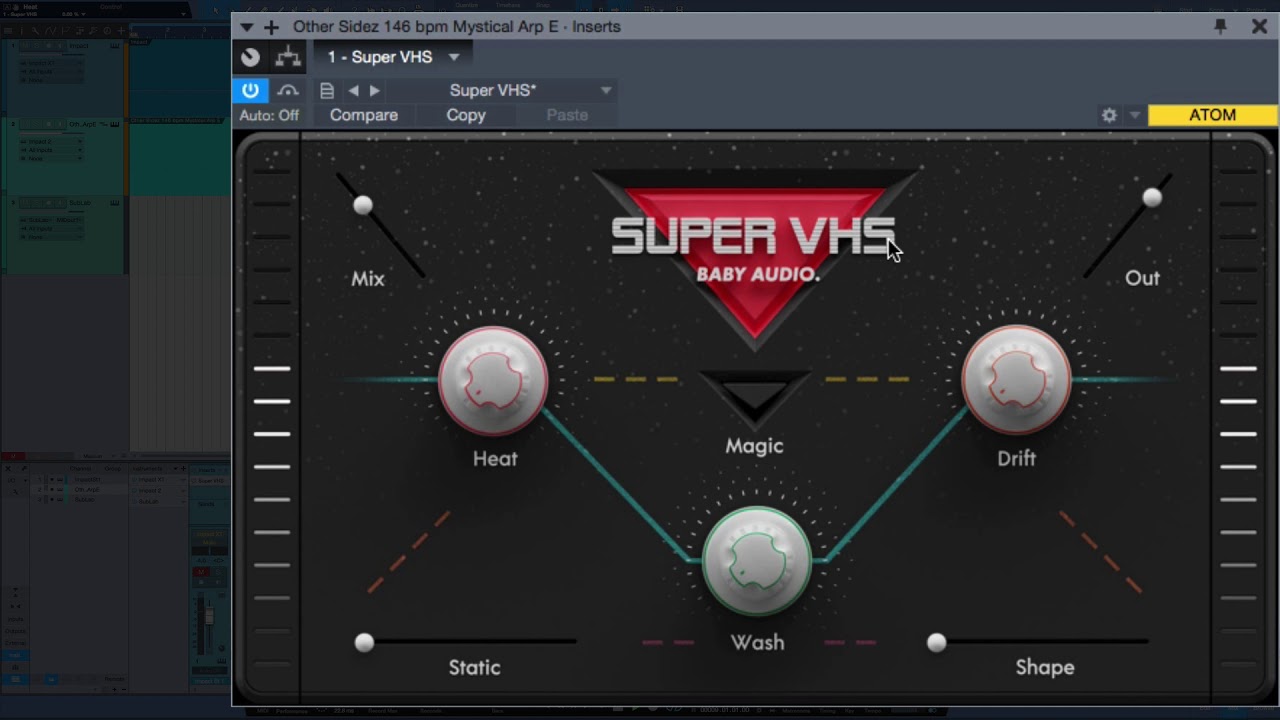This screenshot has height=720, width=1280.
Task: Click the Out label
Action: [x=1142, y=278]
